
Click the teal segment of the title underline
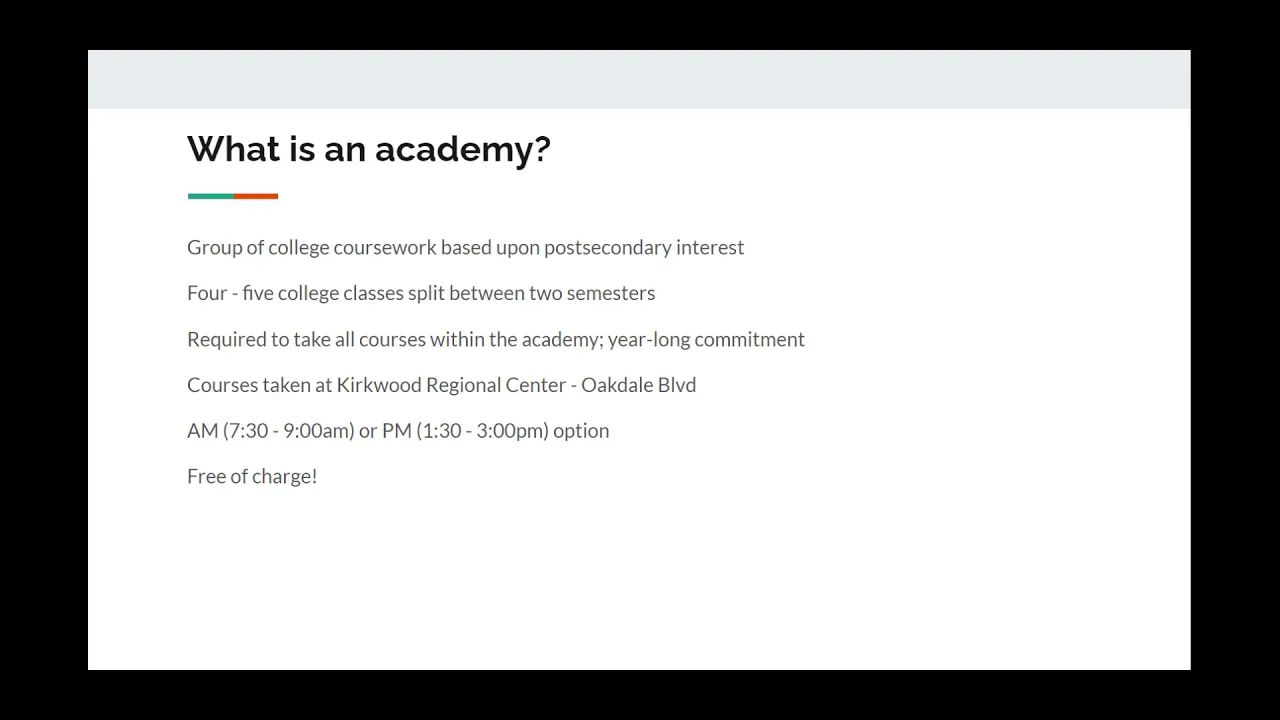[210, 196]
